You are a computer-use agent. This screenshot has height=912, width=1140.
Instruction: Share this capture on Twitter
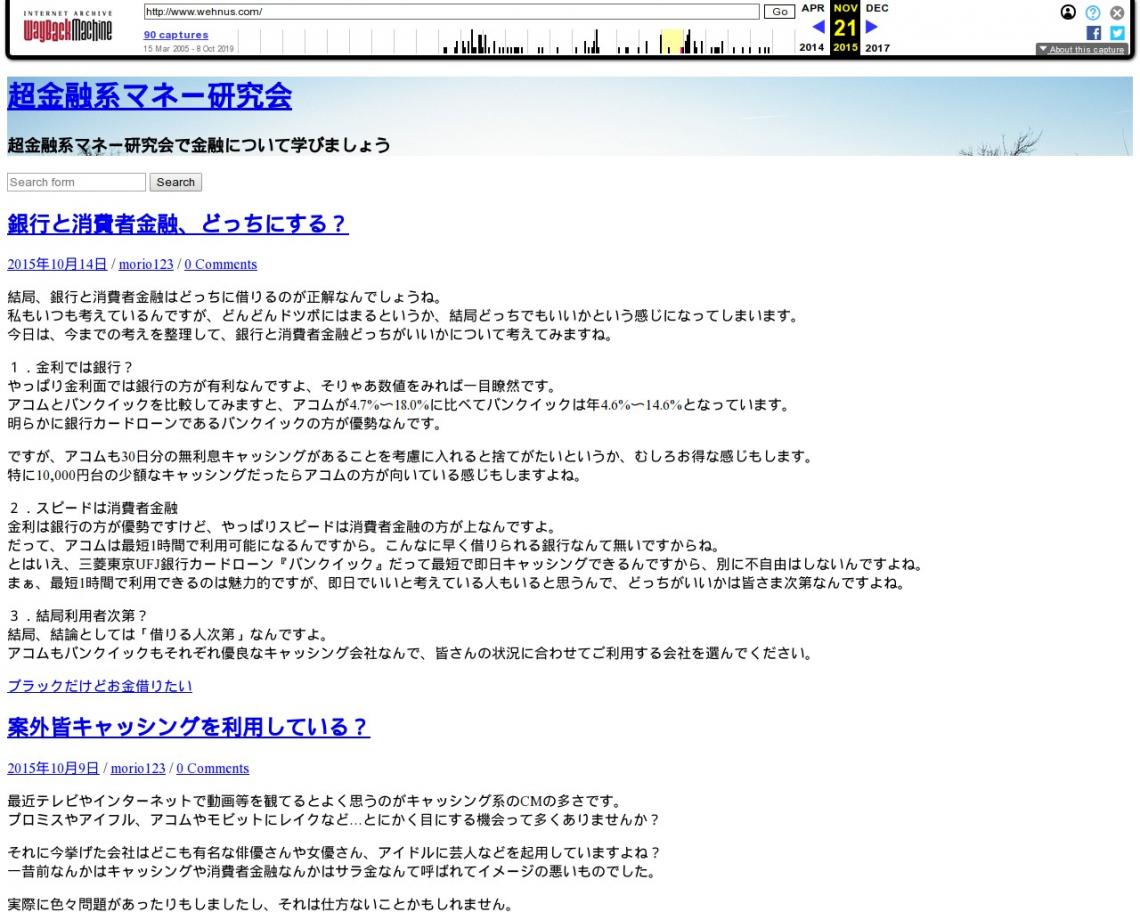point(1117,33)
